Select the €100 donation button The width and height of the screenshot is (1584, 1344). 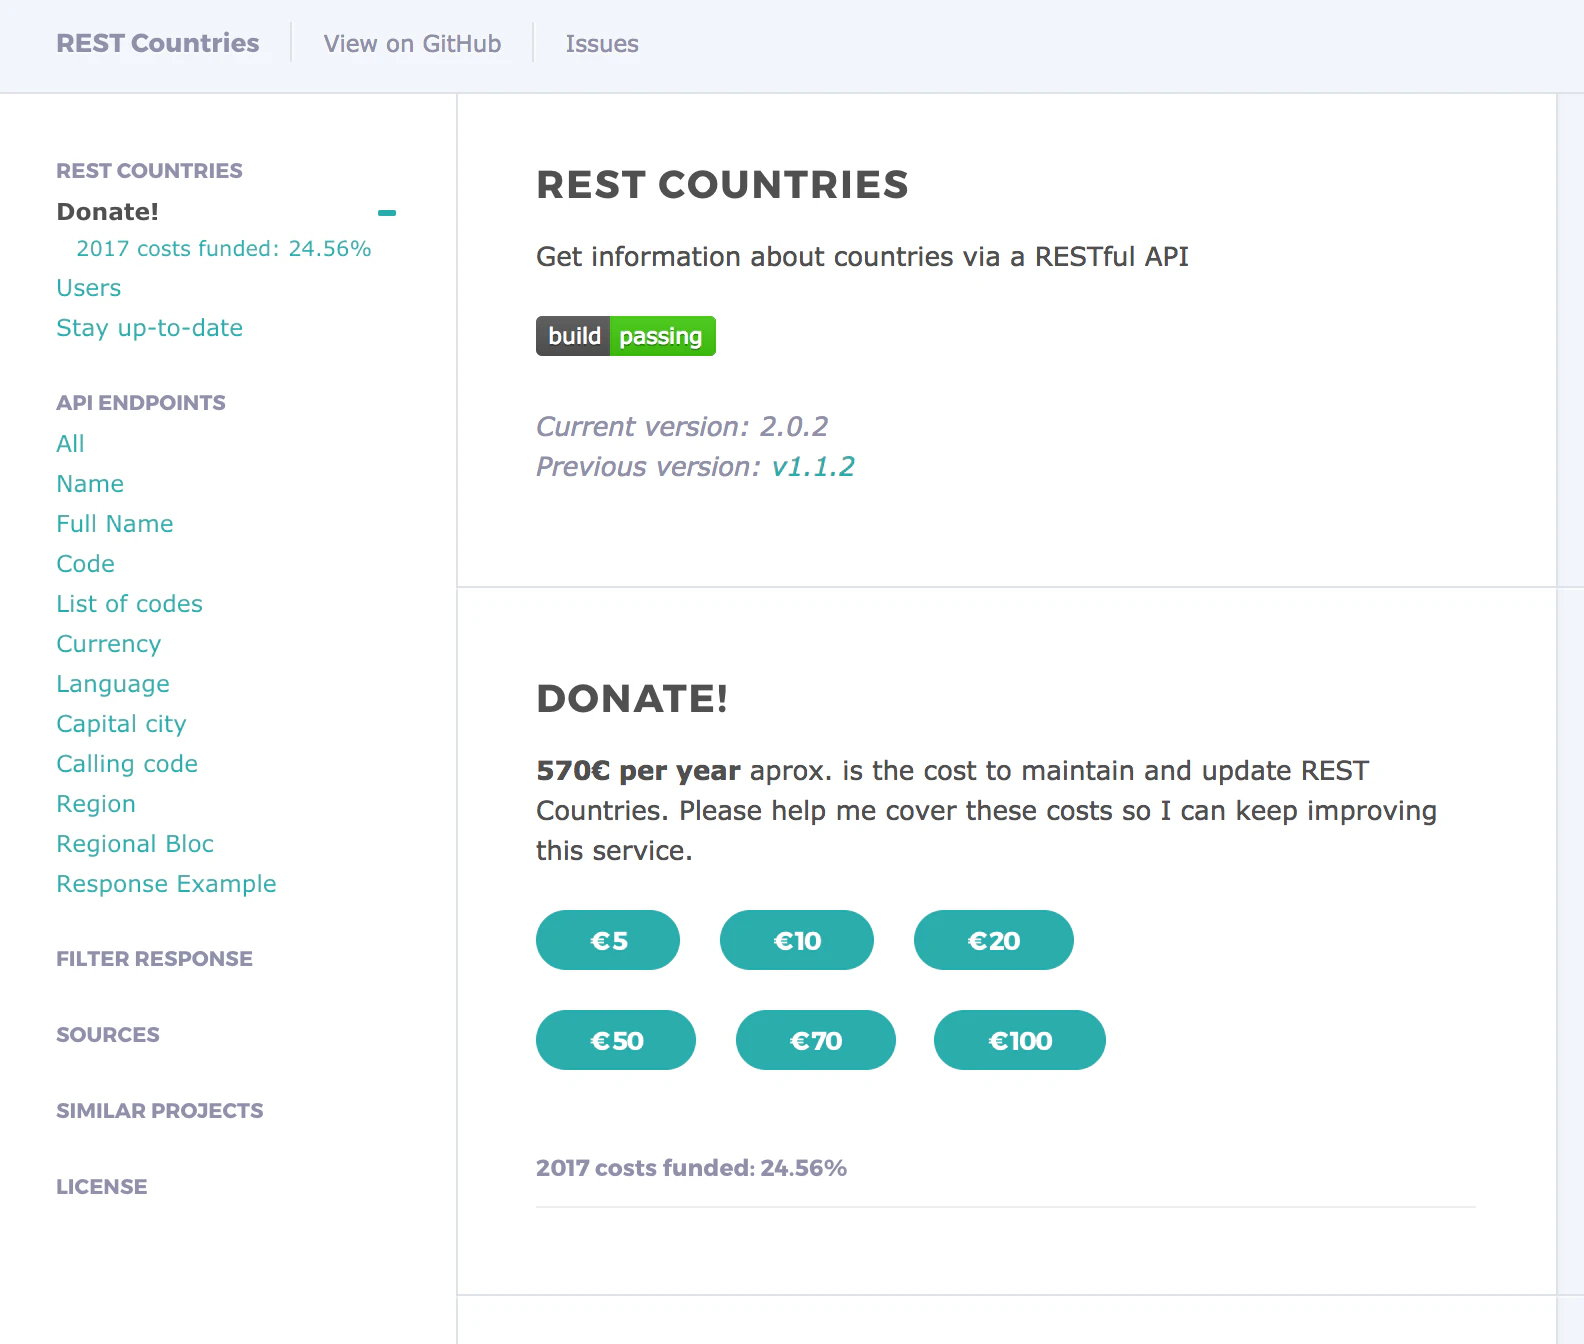pos(1019,1040)
